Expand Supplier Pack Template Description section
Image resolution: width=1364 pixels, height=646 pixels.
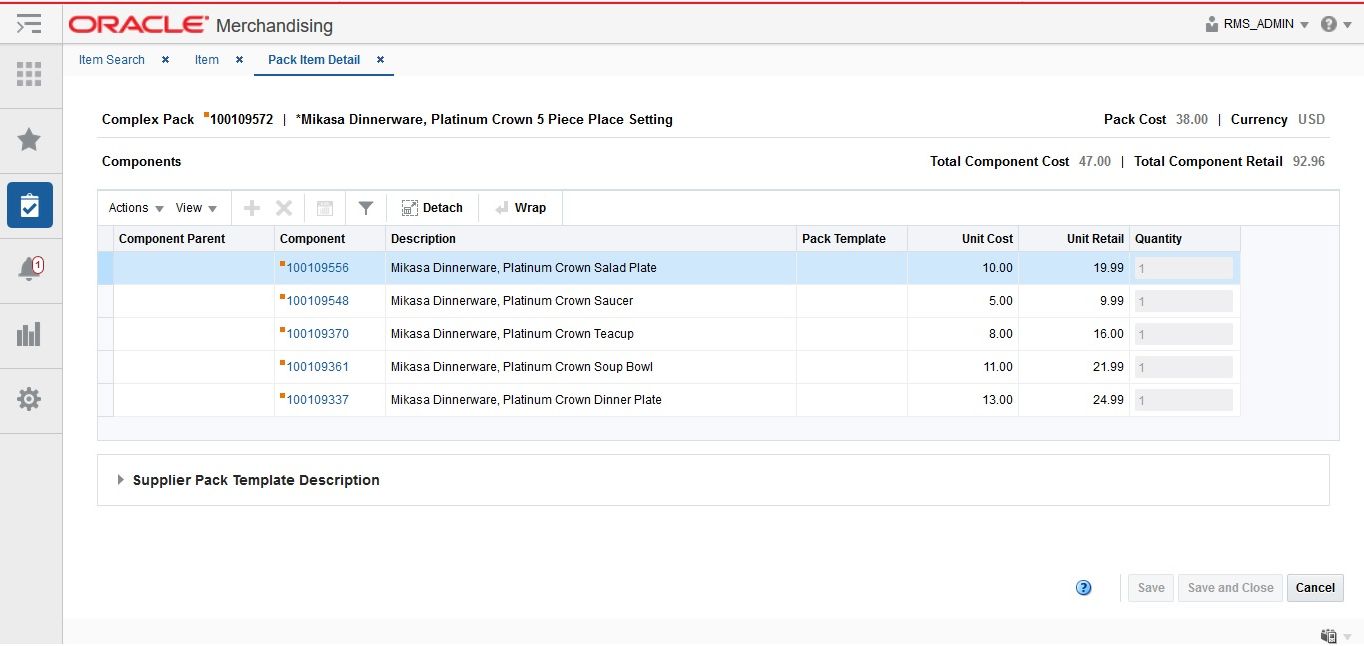[121, 480]
